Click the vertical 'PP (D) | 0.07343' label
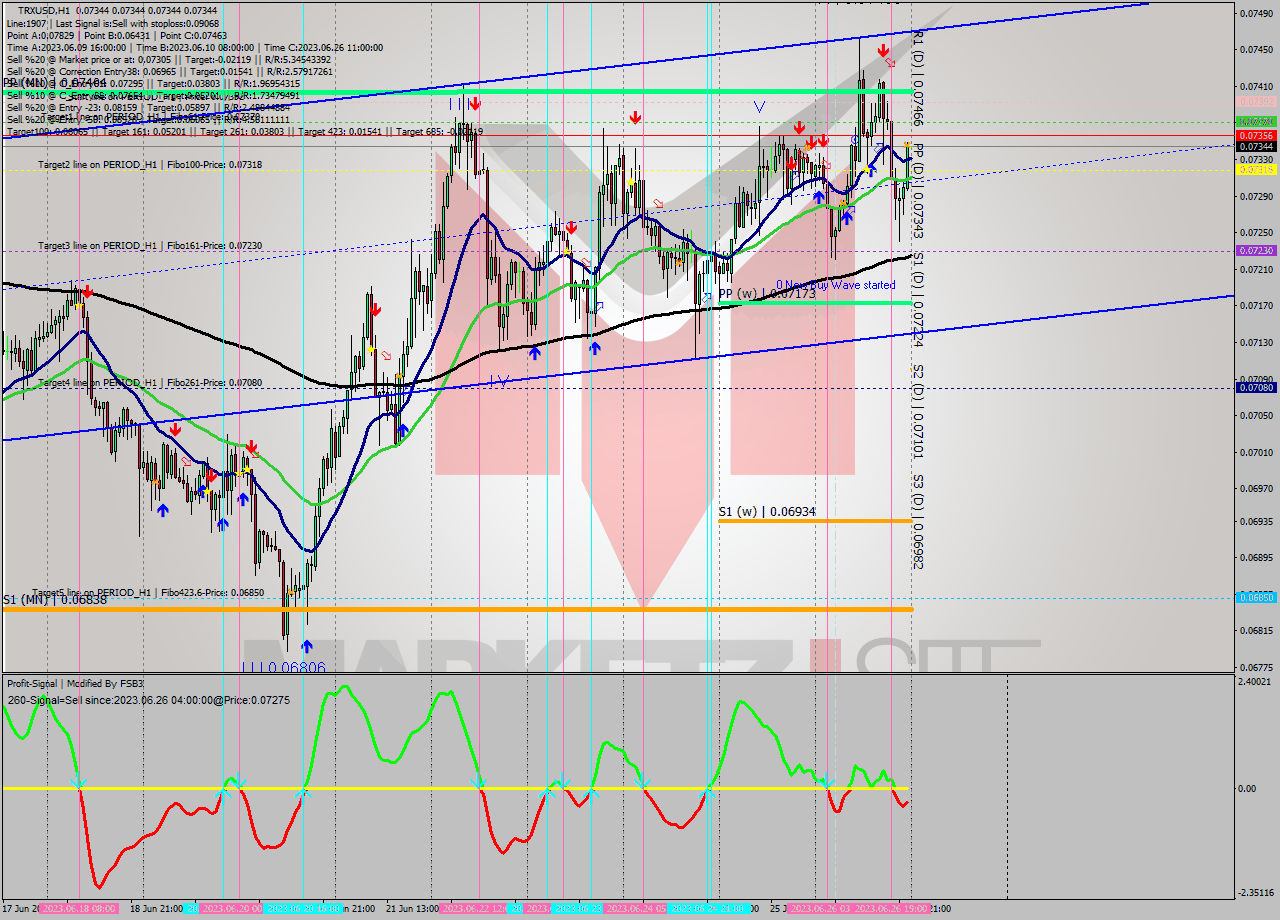This screenshot has height=920, width=1280. 917,191
